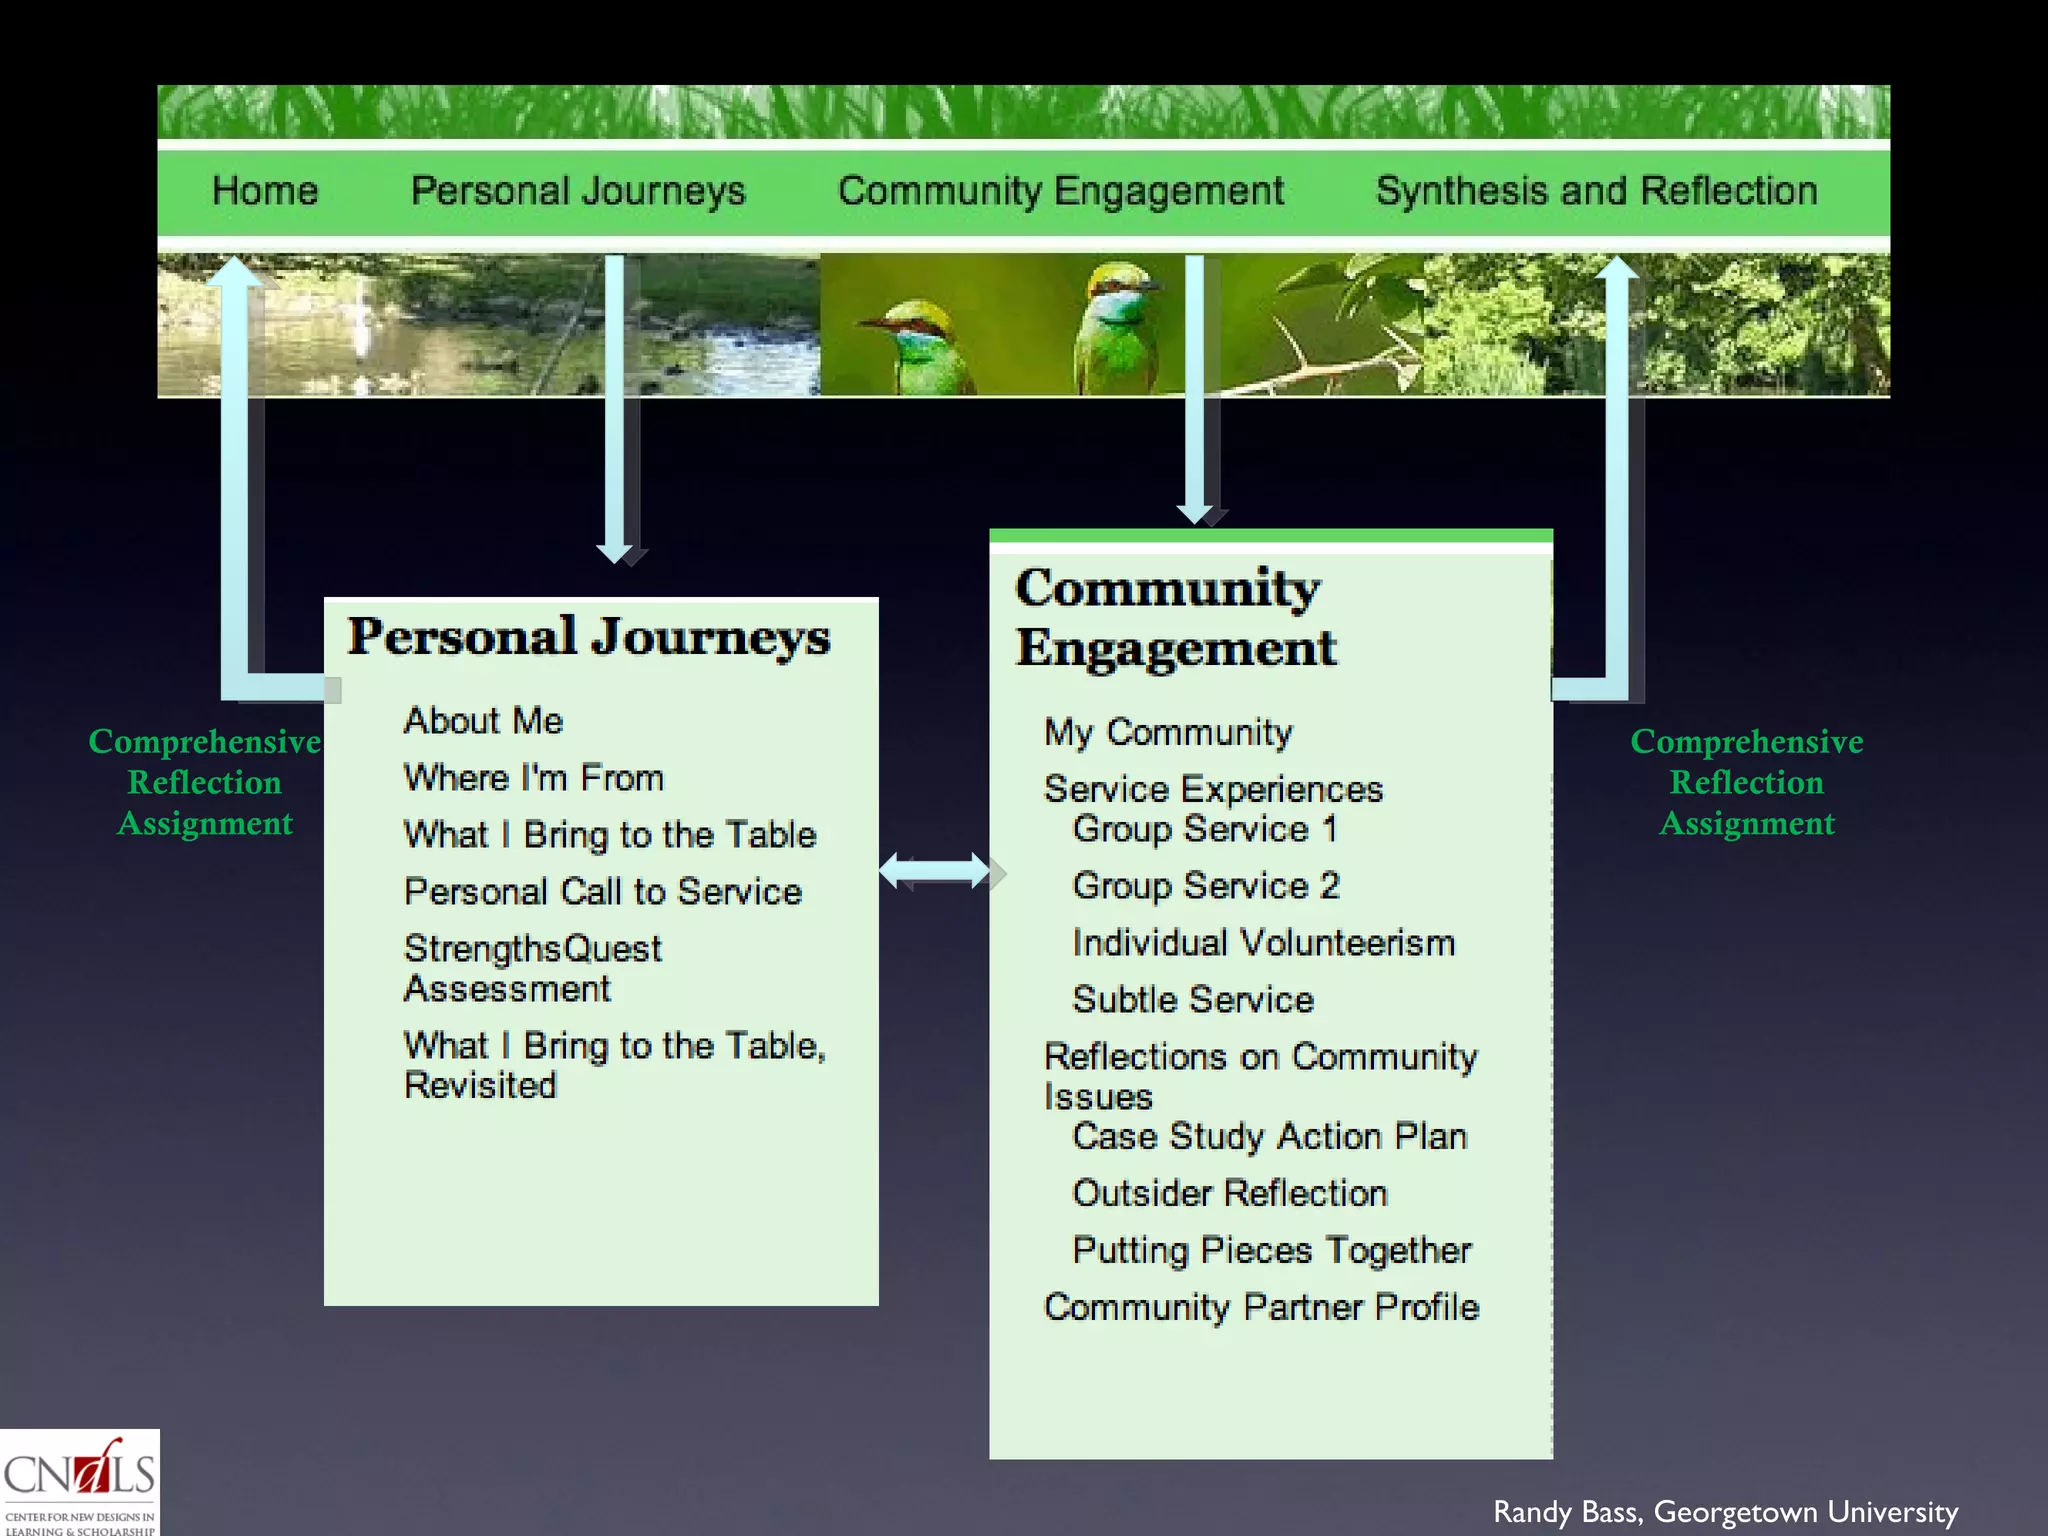Open the Case Study Action Plan item
Image resolution: width=2048 pixels, height=1536 pixels.
click(x=1269, y=1137)
